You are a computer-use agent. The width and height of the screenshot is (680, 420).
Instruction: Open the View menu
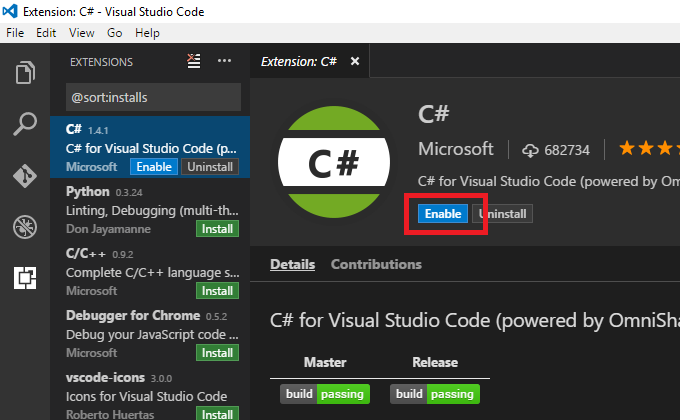point(82,33)
